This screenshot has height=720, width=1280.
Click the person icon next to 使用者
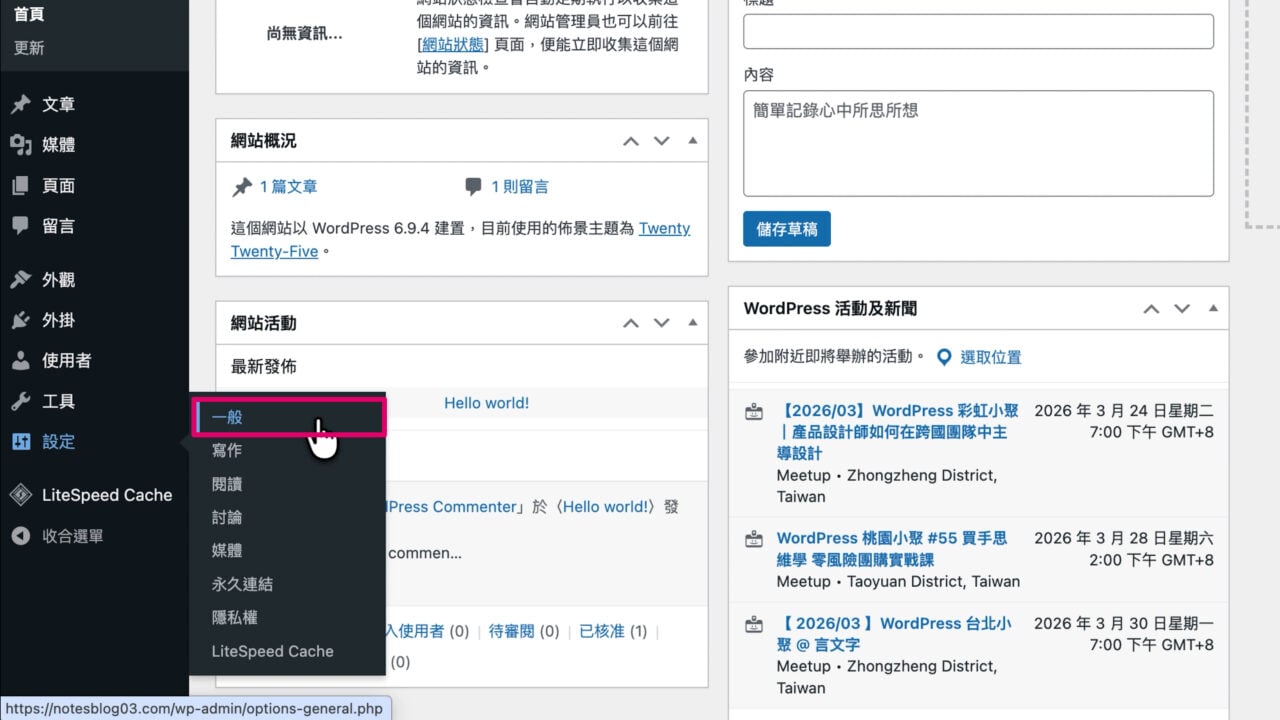[x=21, y=361]
